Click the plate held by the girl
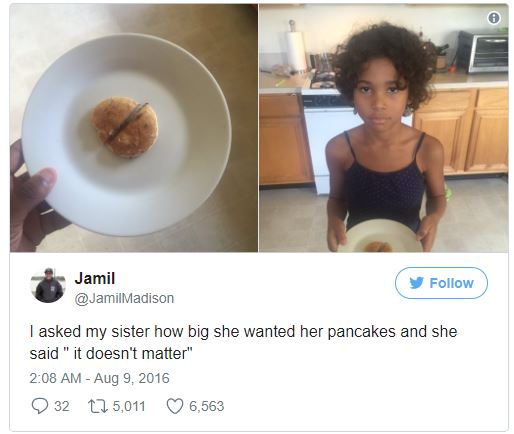Screen dimensions: 514x434 tap(381, 236)
